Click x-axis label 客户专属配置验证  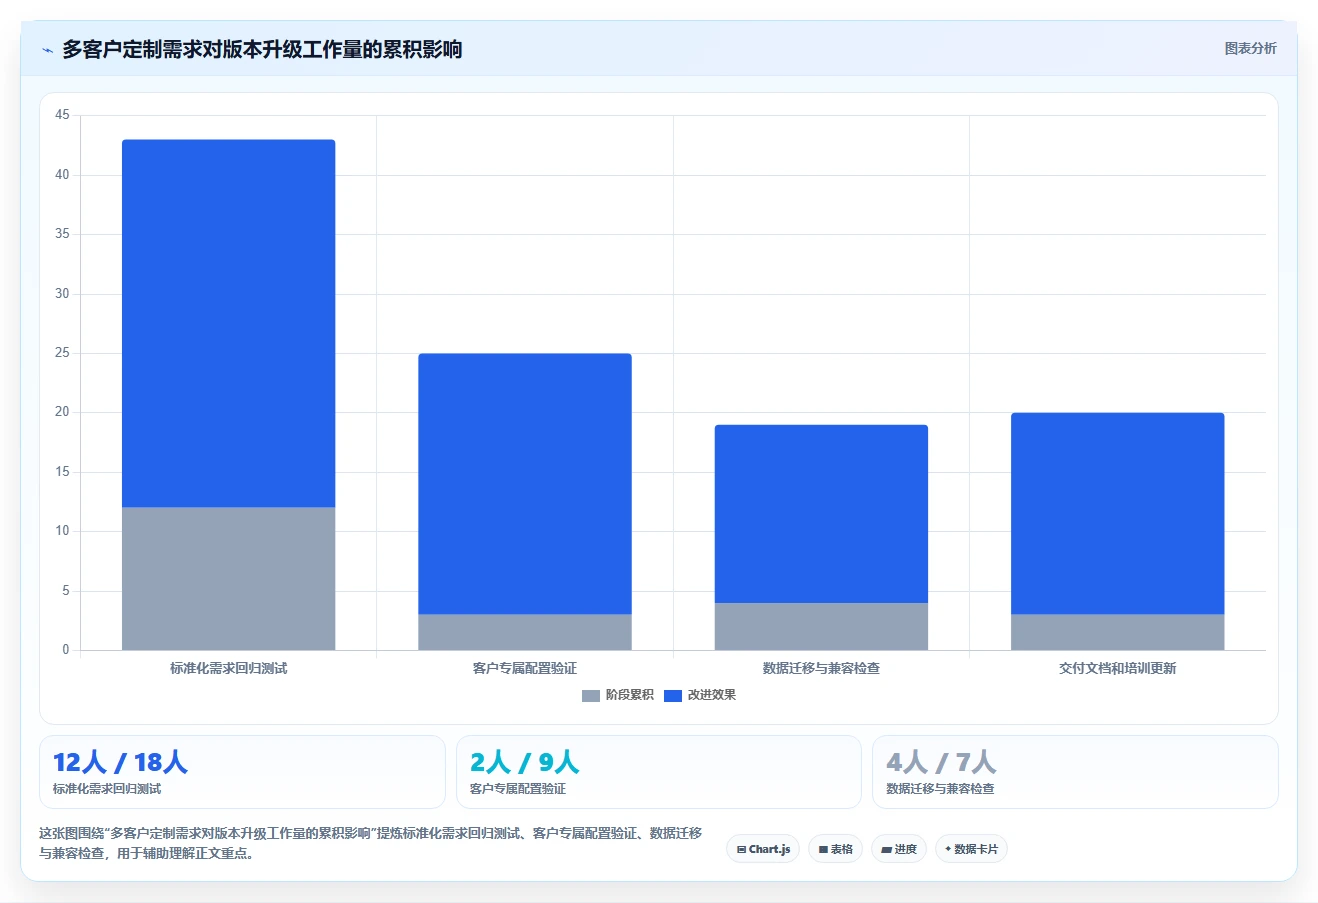[x=525, y=668]
